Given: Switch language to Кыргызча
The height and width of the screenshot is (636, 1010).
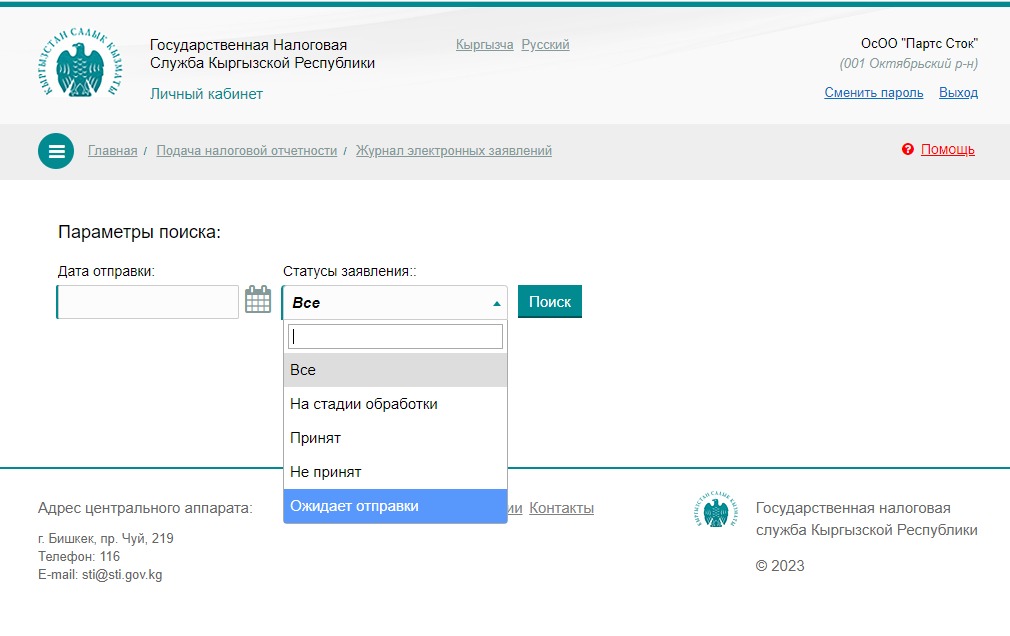Looking at the screenshot, I should 484,45.
